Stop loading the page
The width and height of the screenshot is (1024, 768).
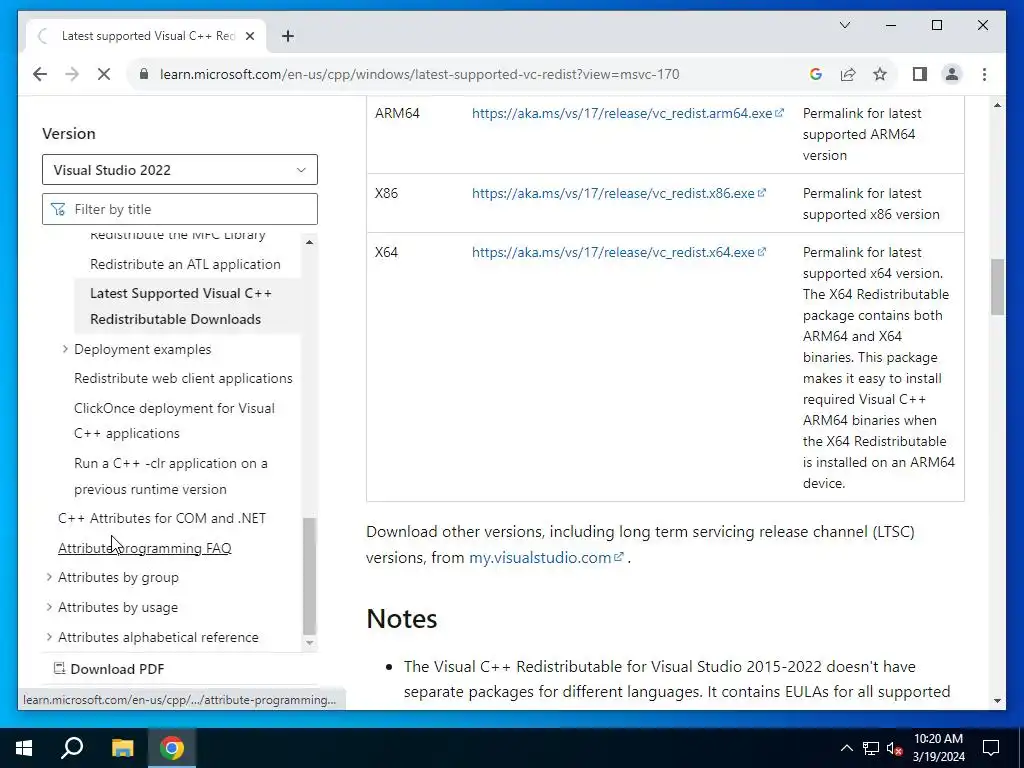(104, 74)
